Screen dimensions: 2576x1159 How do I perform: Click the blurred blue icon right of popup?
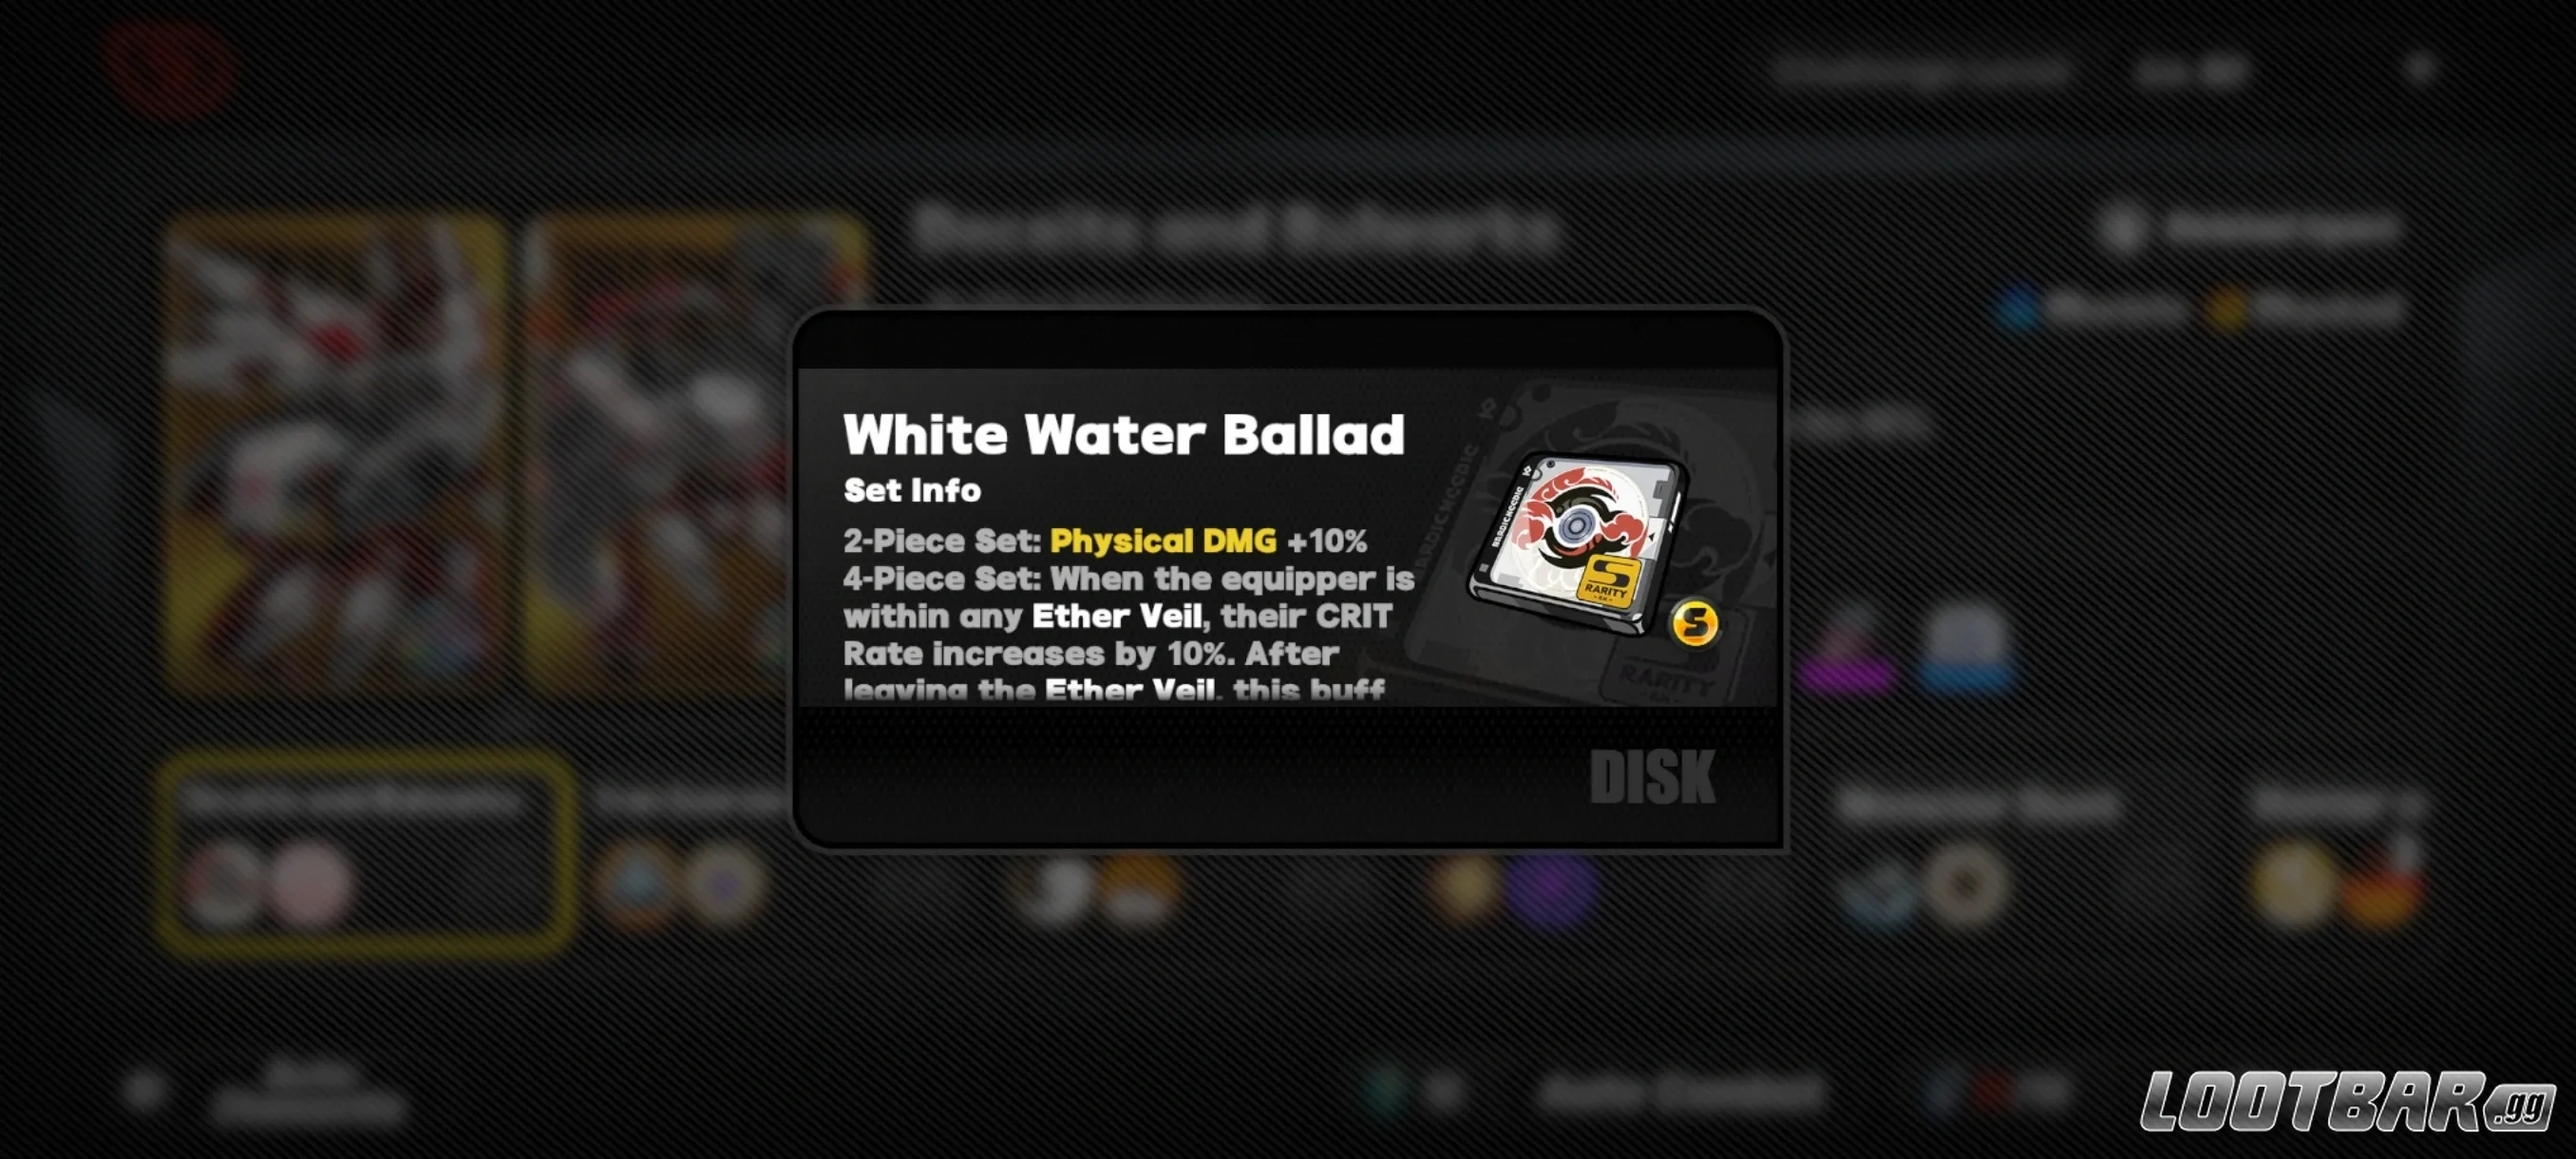(x=1966, y=650)
